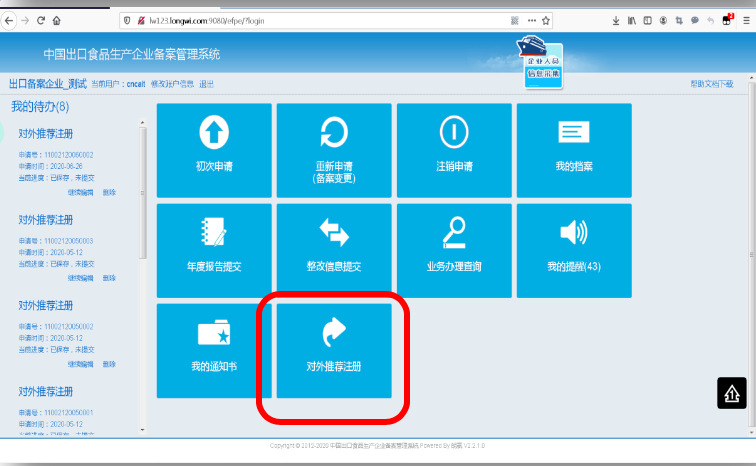Click the scroll-to-top arrow button
Image resolution: width=756 pixels, height=466 pixels.
[x=731, y=394]
